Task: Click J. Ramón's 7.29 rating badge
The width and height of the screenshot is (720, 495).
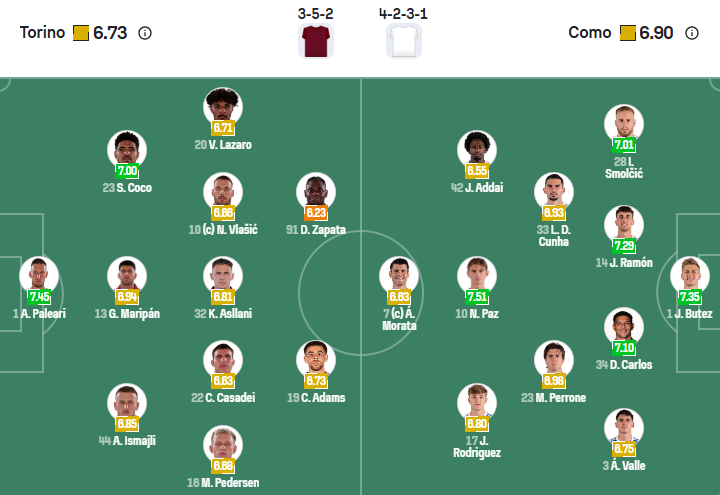Action: point(624,246)
